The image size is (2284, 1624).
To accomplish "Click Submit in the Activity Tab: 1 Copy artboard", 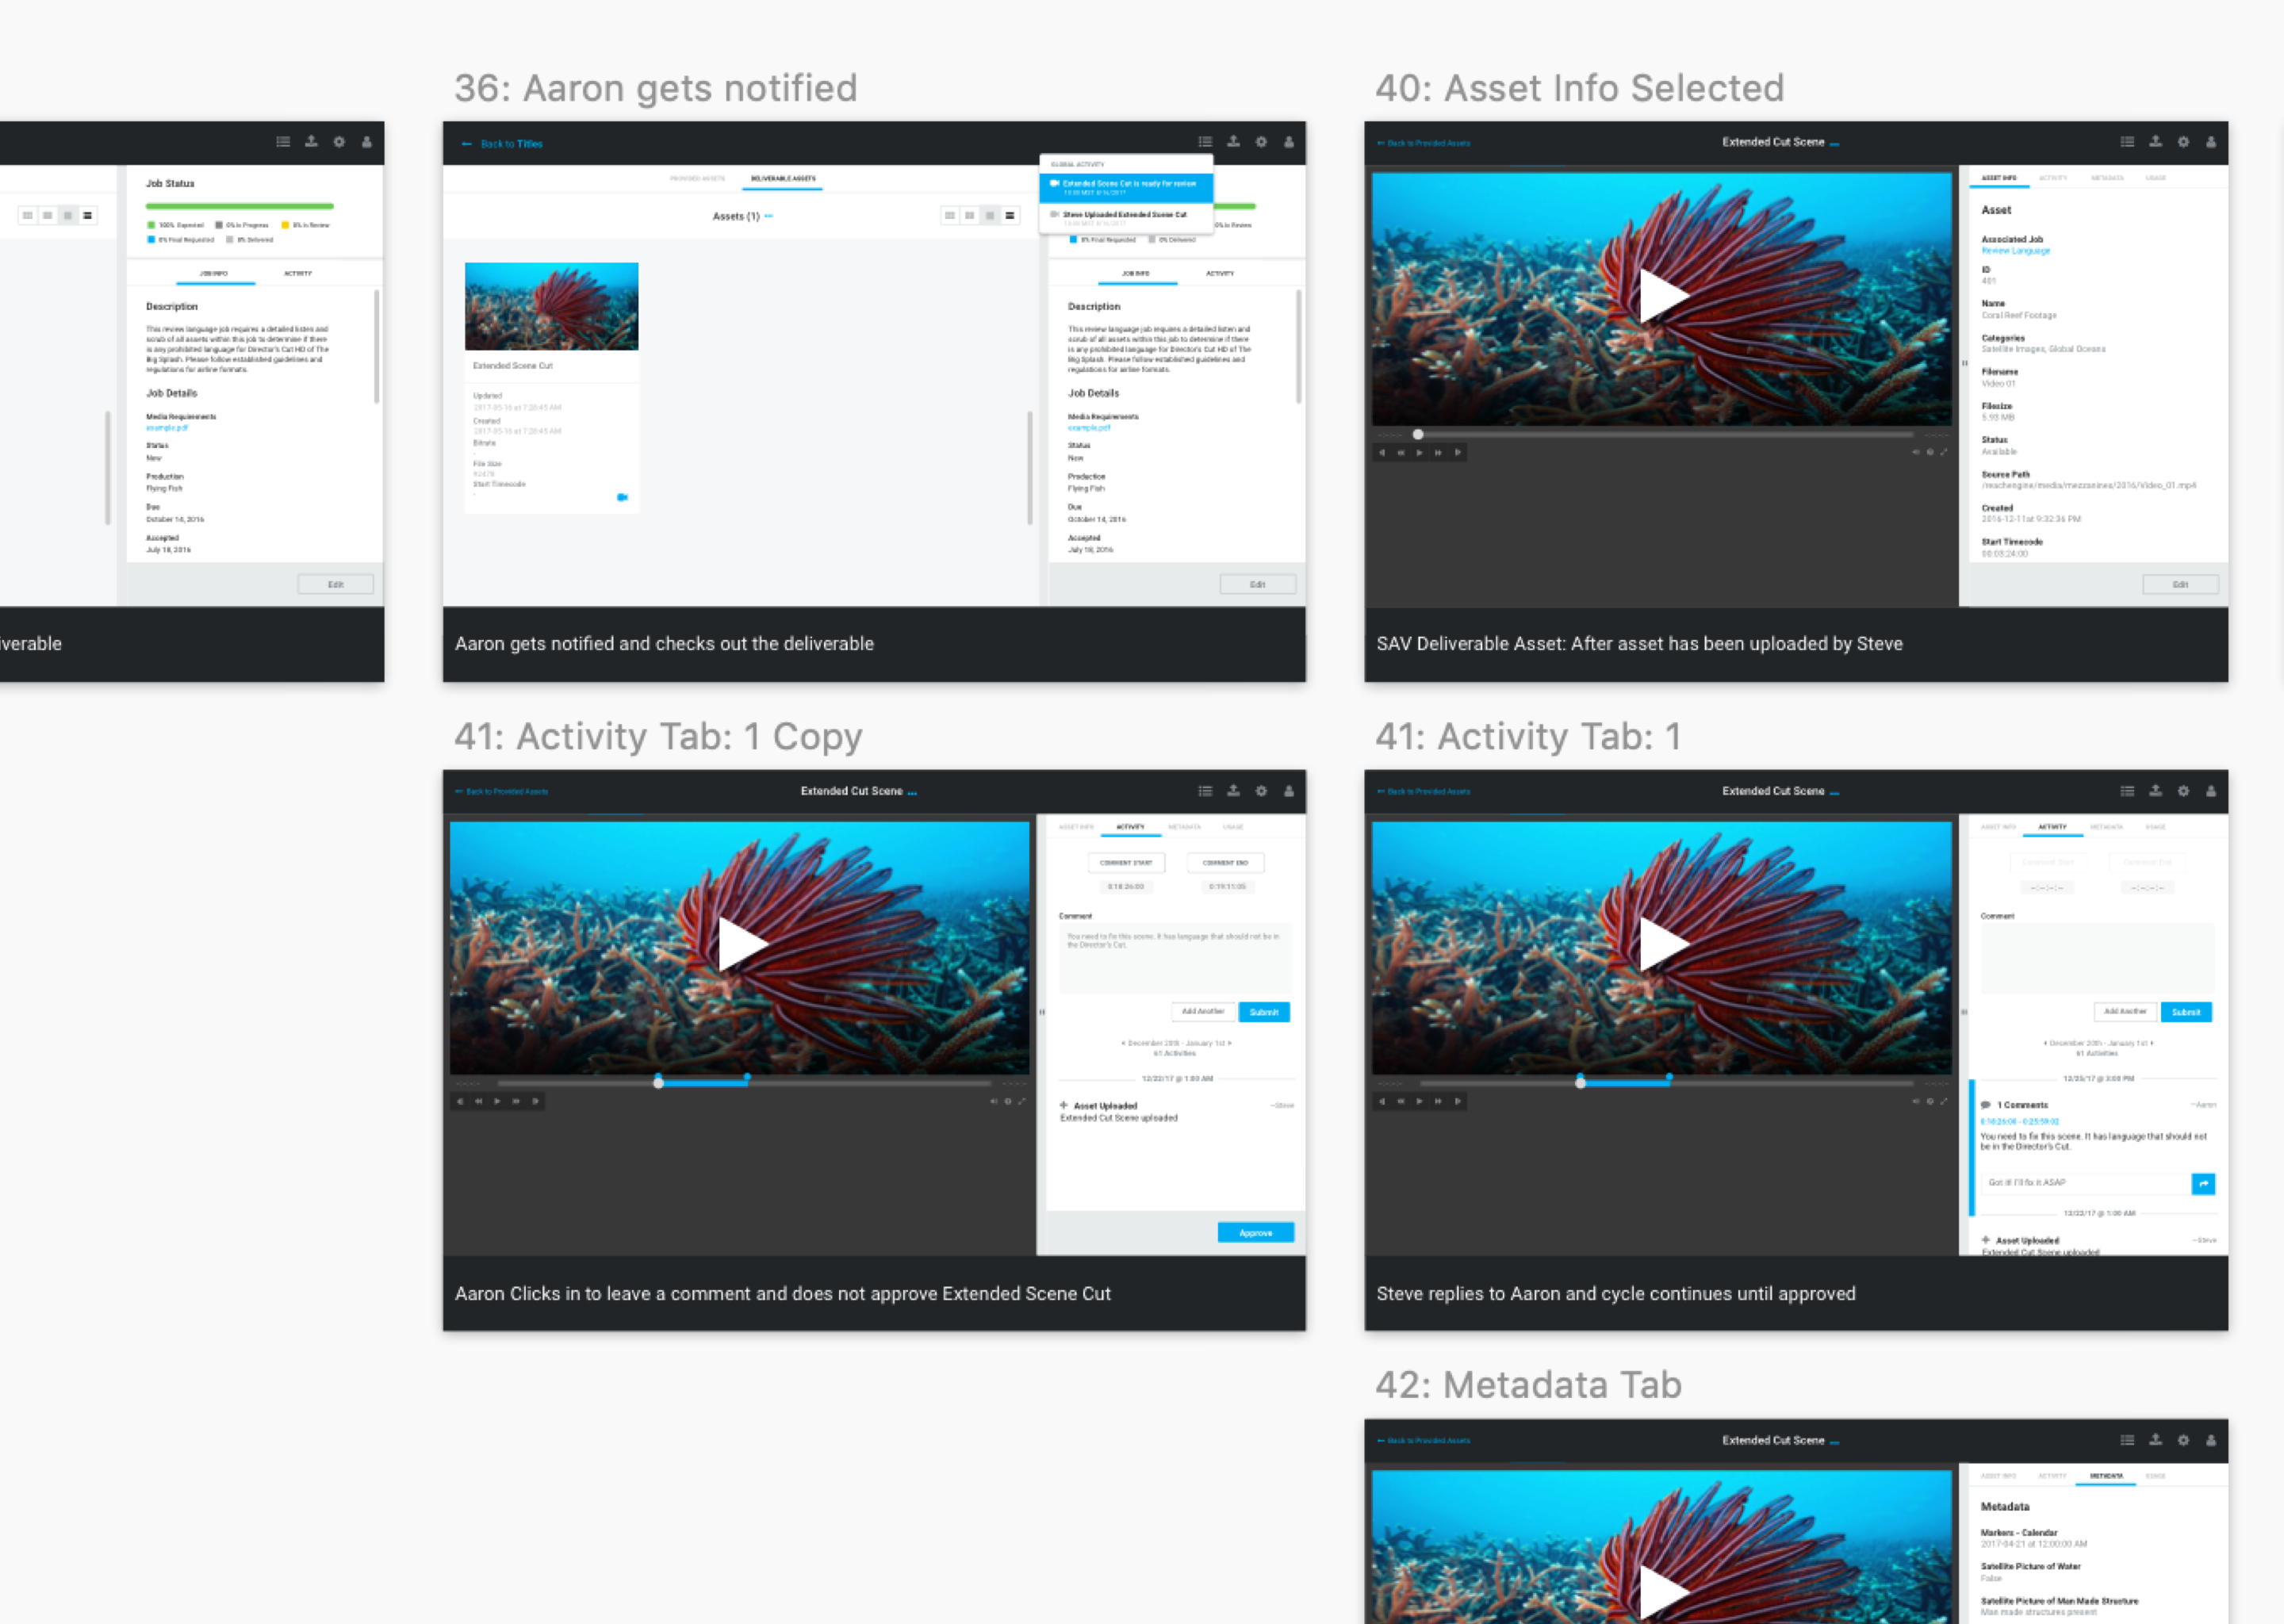I will 1264,1012.
